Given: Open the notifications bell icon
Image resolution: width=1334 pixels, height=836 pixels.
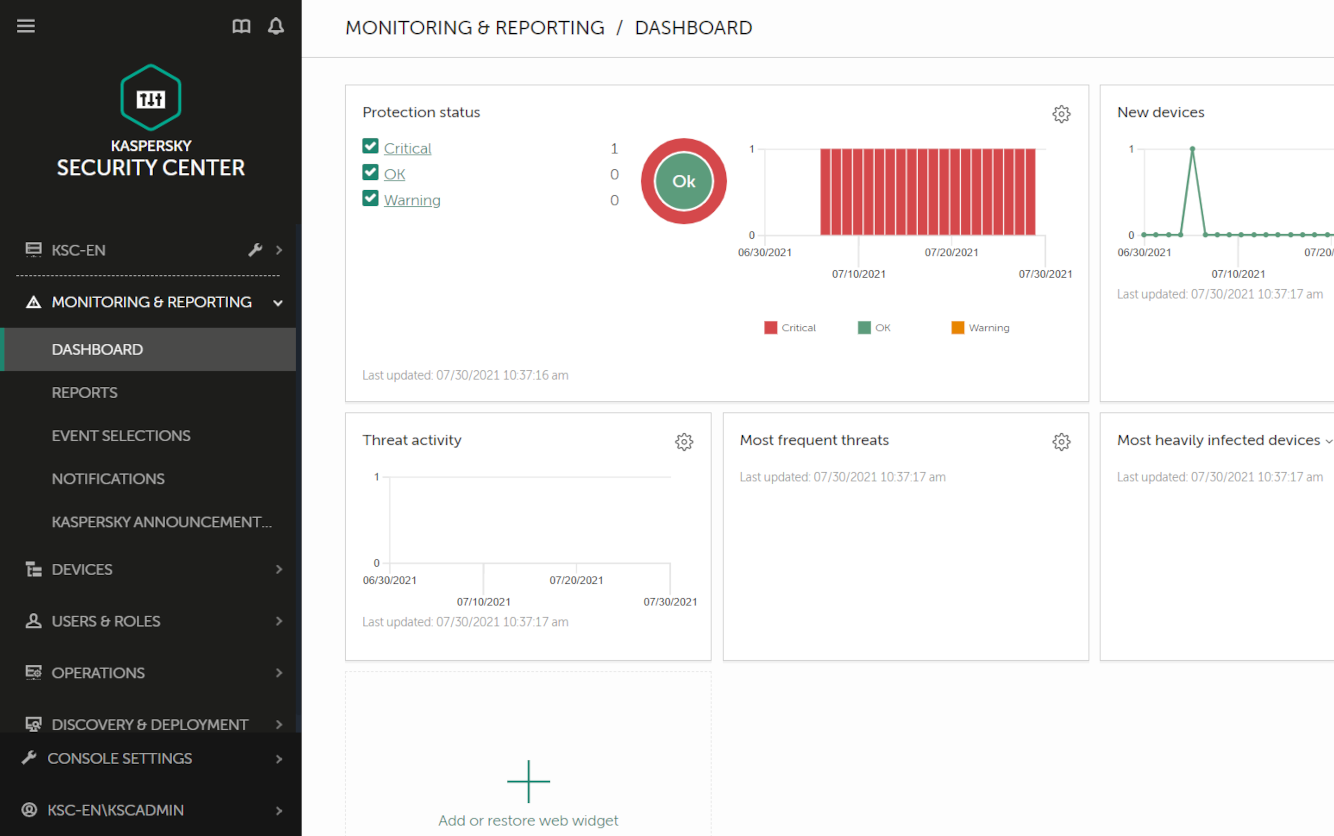Looking at the screenshot, I should (x=276, y=26).
